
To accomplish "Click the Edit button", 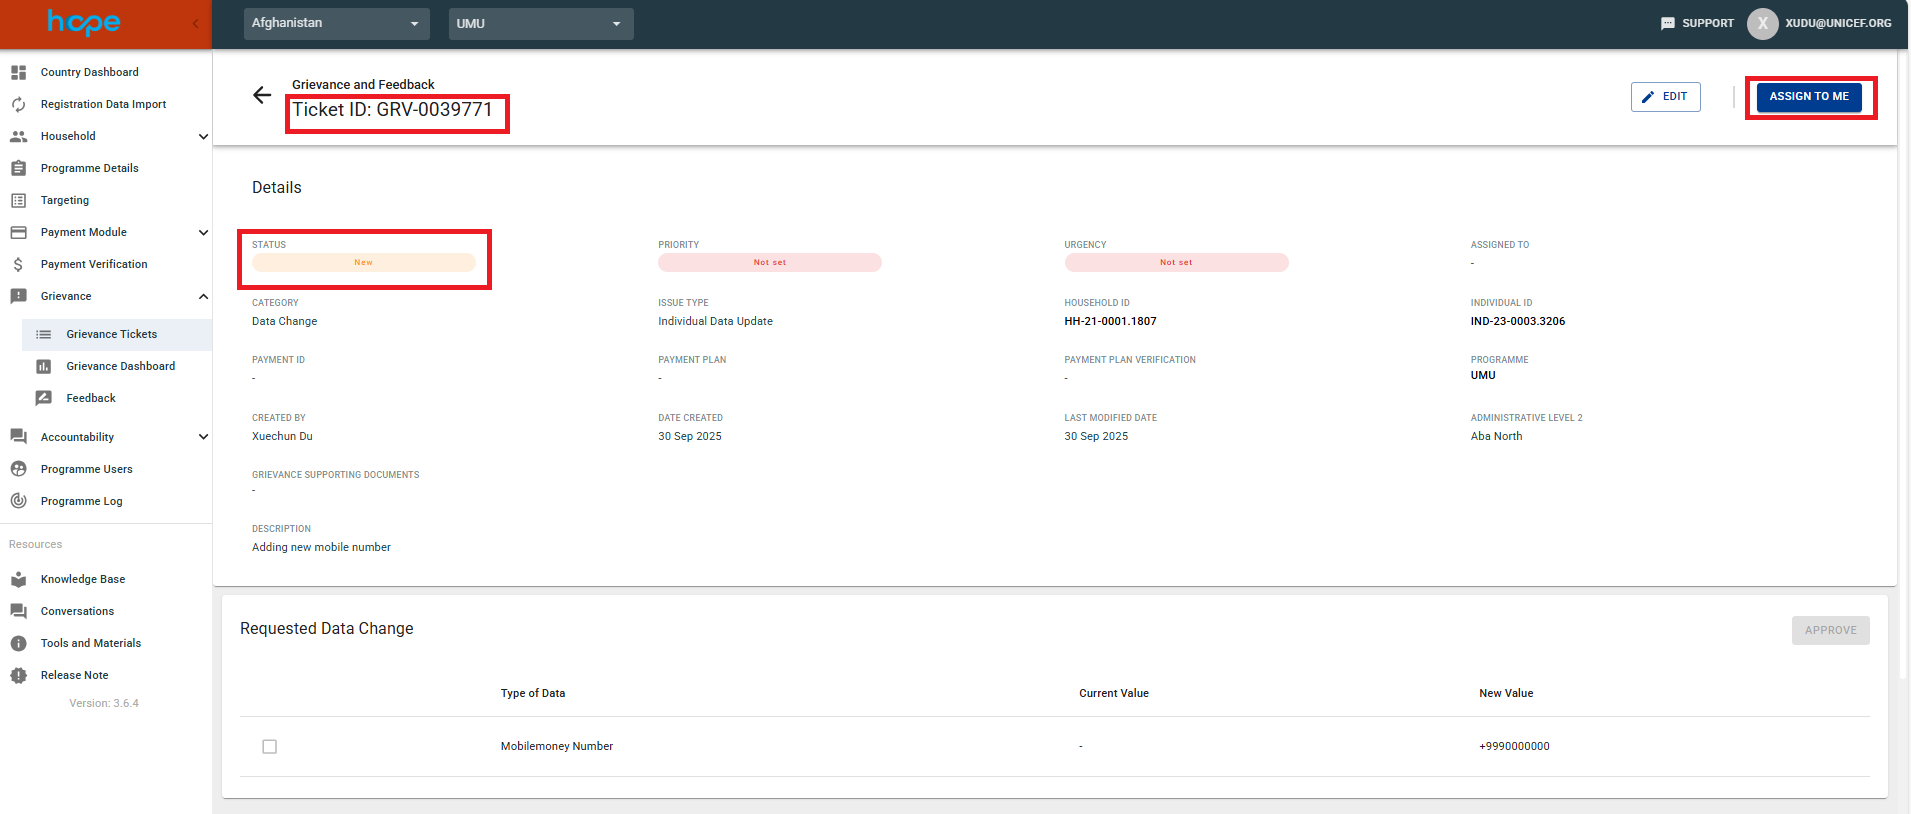I will (1665, 97).
